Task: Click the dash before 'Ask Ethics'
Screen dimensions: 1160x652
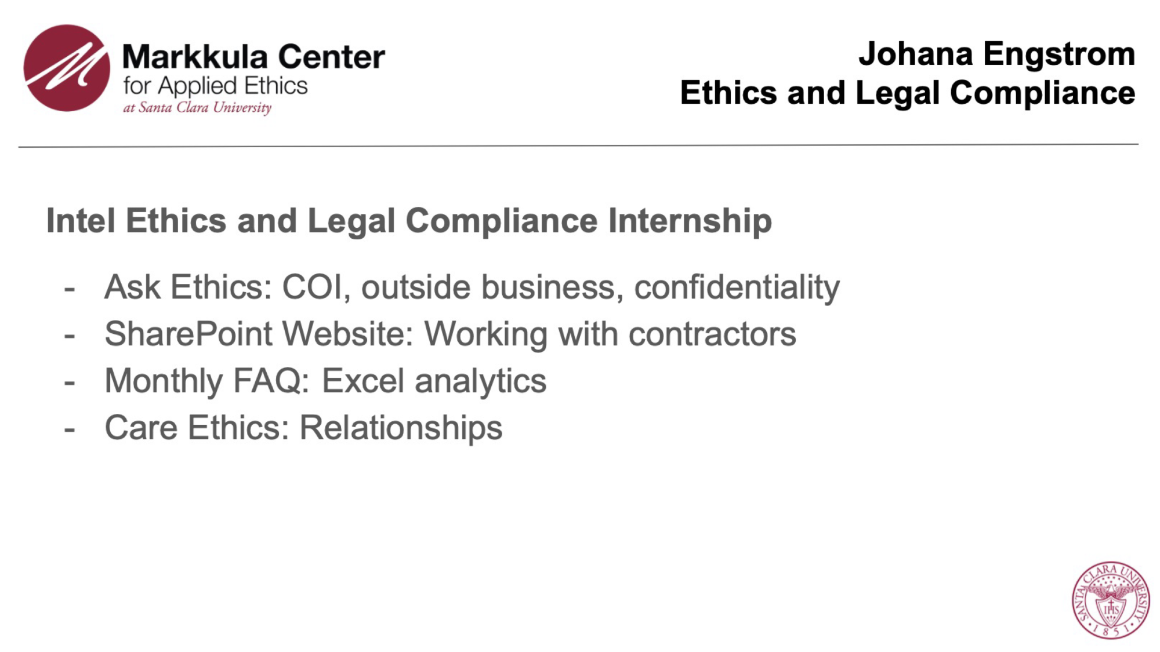Action: coord(69,289)
